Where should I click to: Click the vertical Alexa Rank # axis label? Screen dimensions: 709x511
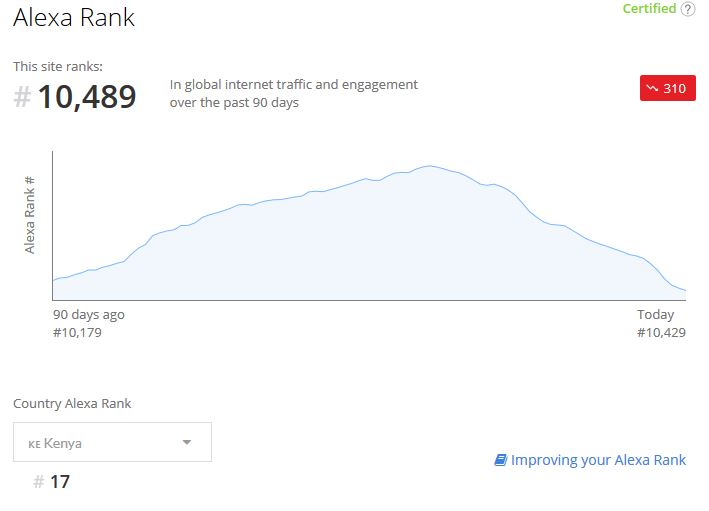[29, 215]
